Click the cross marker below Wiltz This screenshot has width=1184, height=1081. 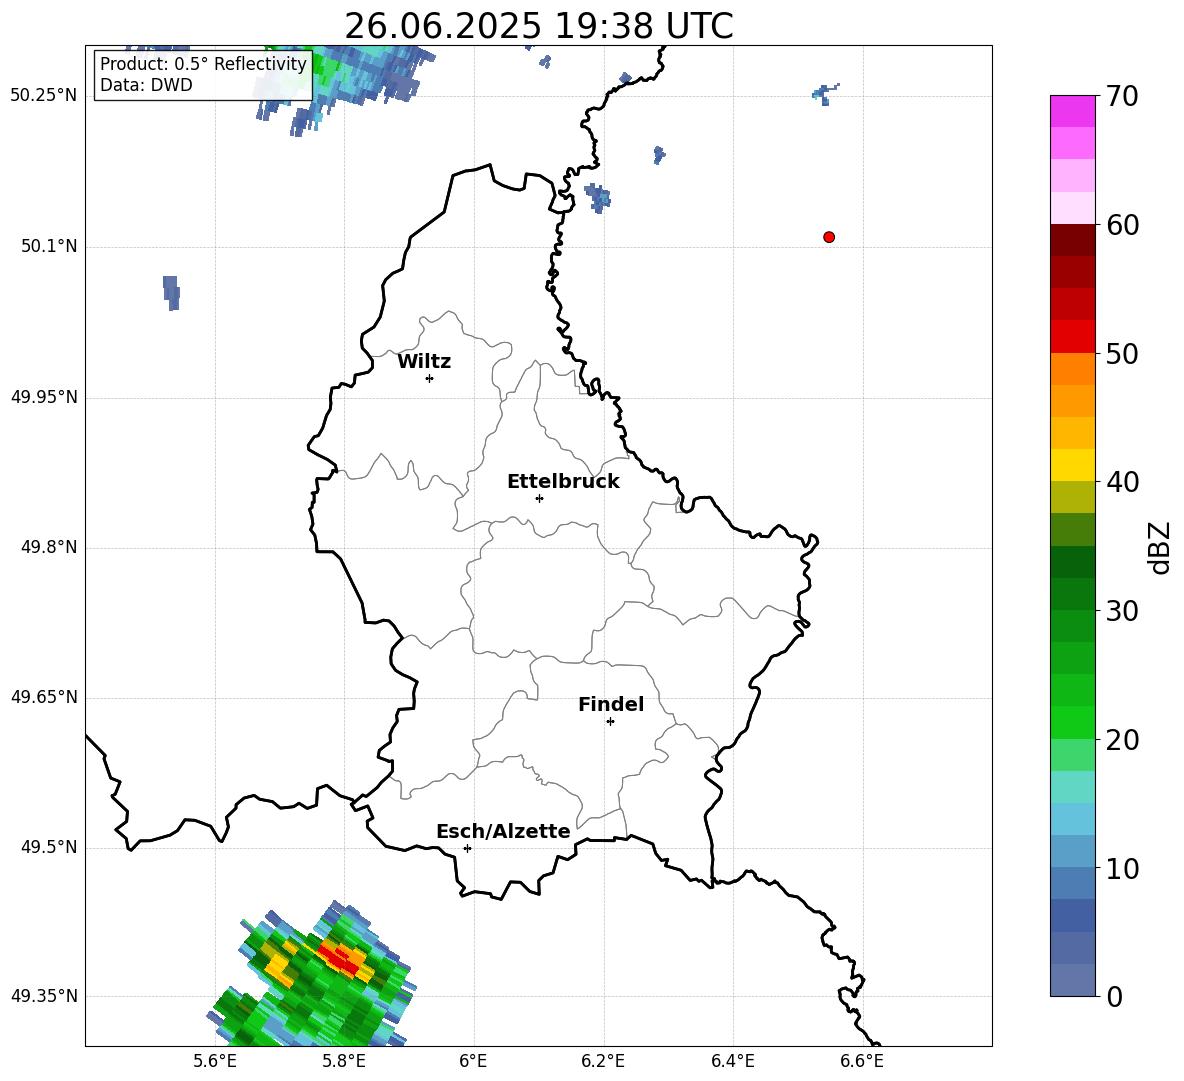tap(429, 378)
